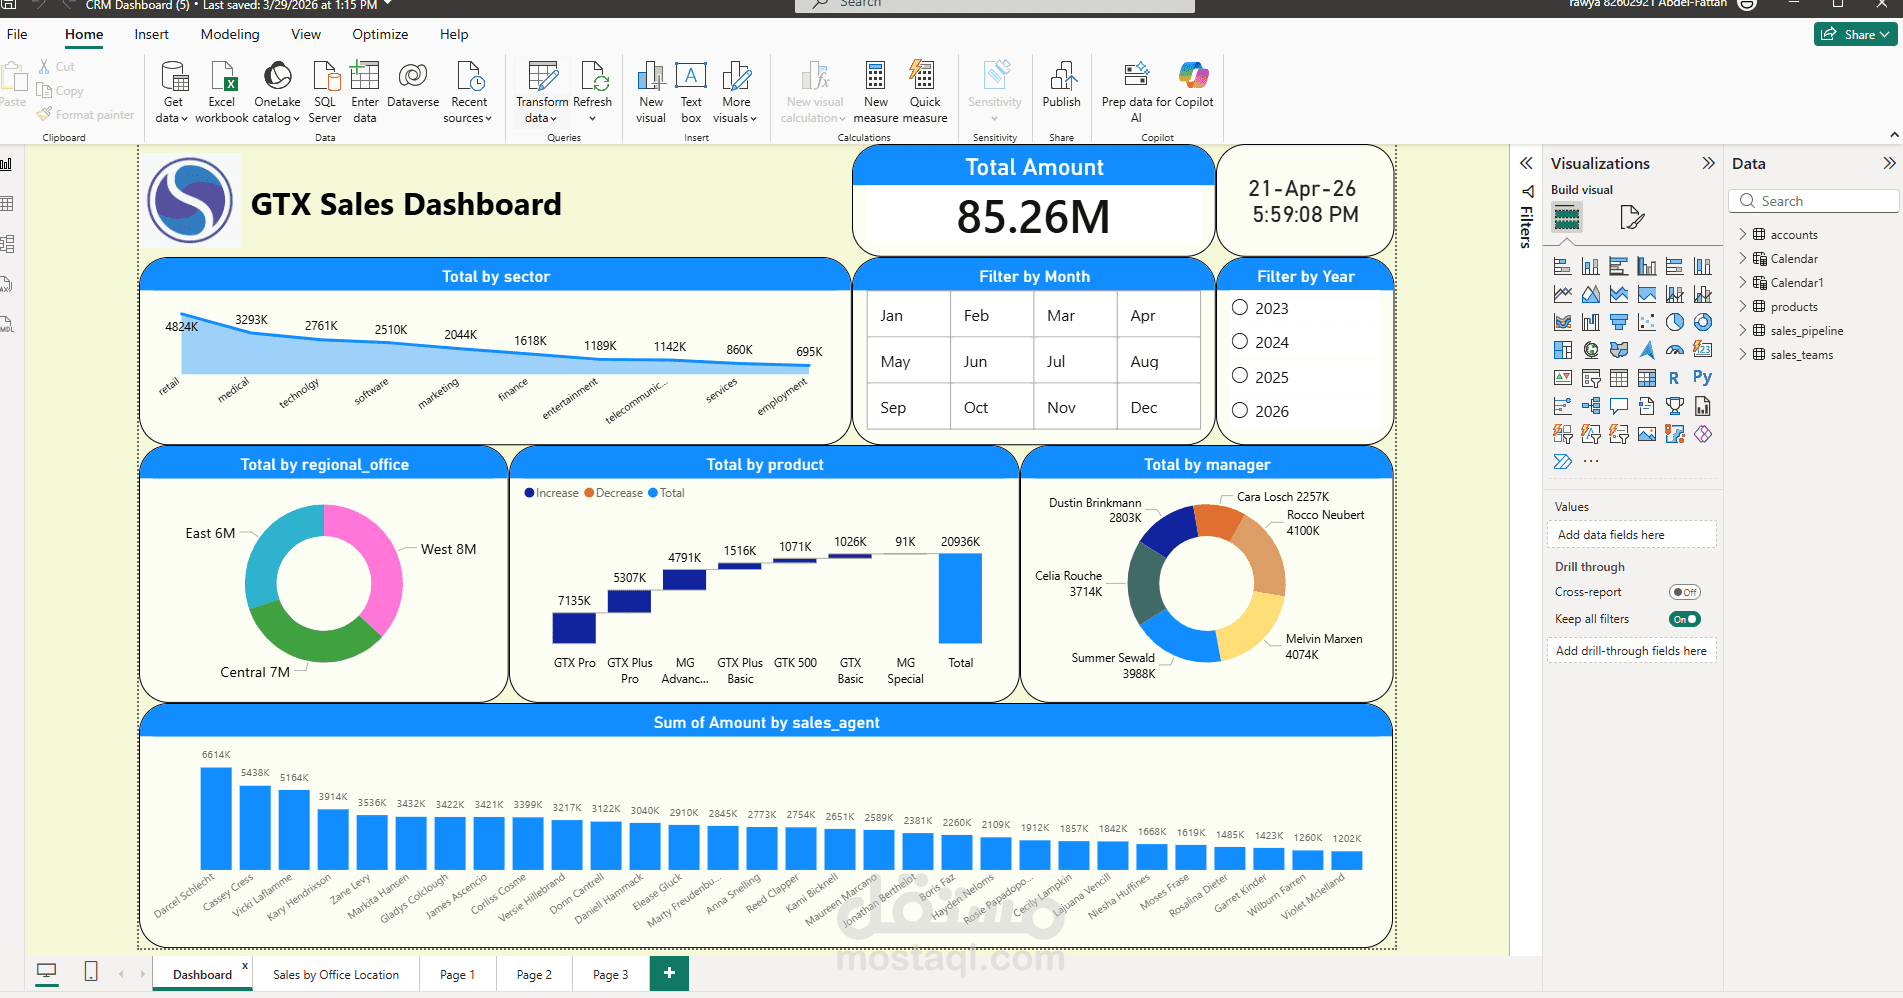Add a new page with plus button
1903x998 pixels.
coord(669,973)
